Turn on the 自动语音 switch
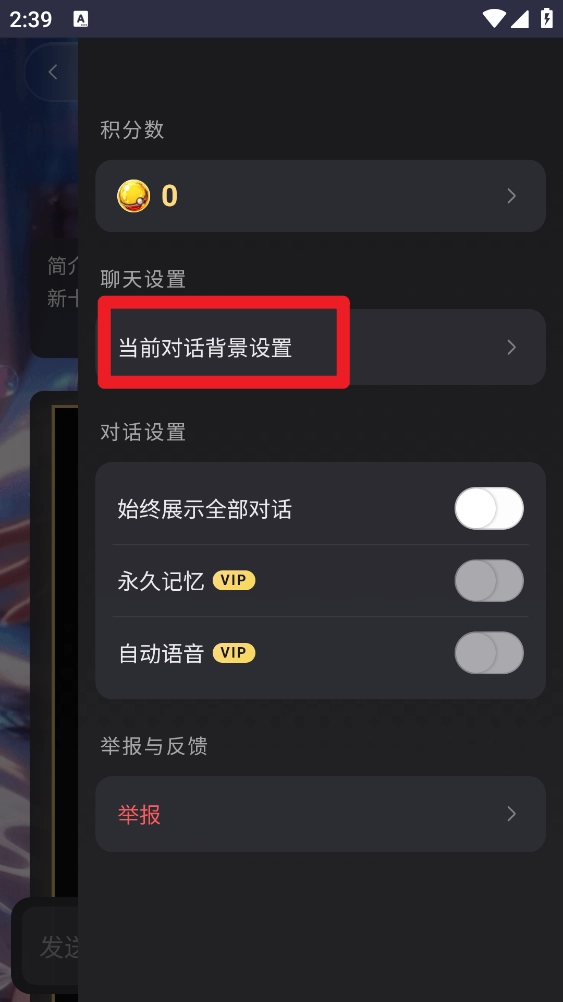The height and width of the screenshot is (1002, 563). (489, 652)
